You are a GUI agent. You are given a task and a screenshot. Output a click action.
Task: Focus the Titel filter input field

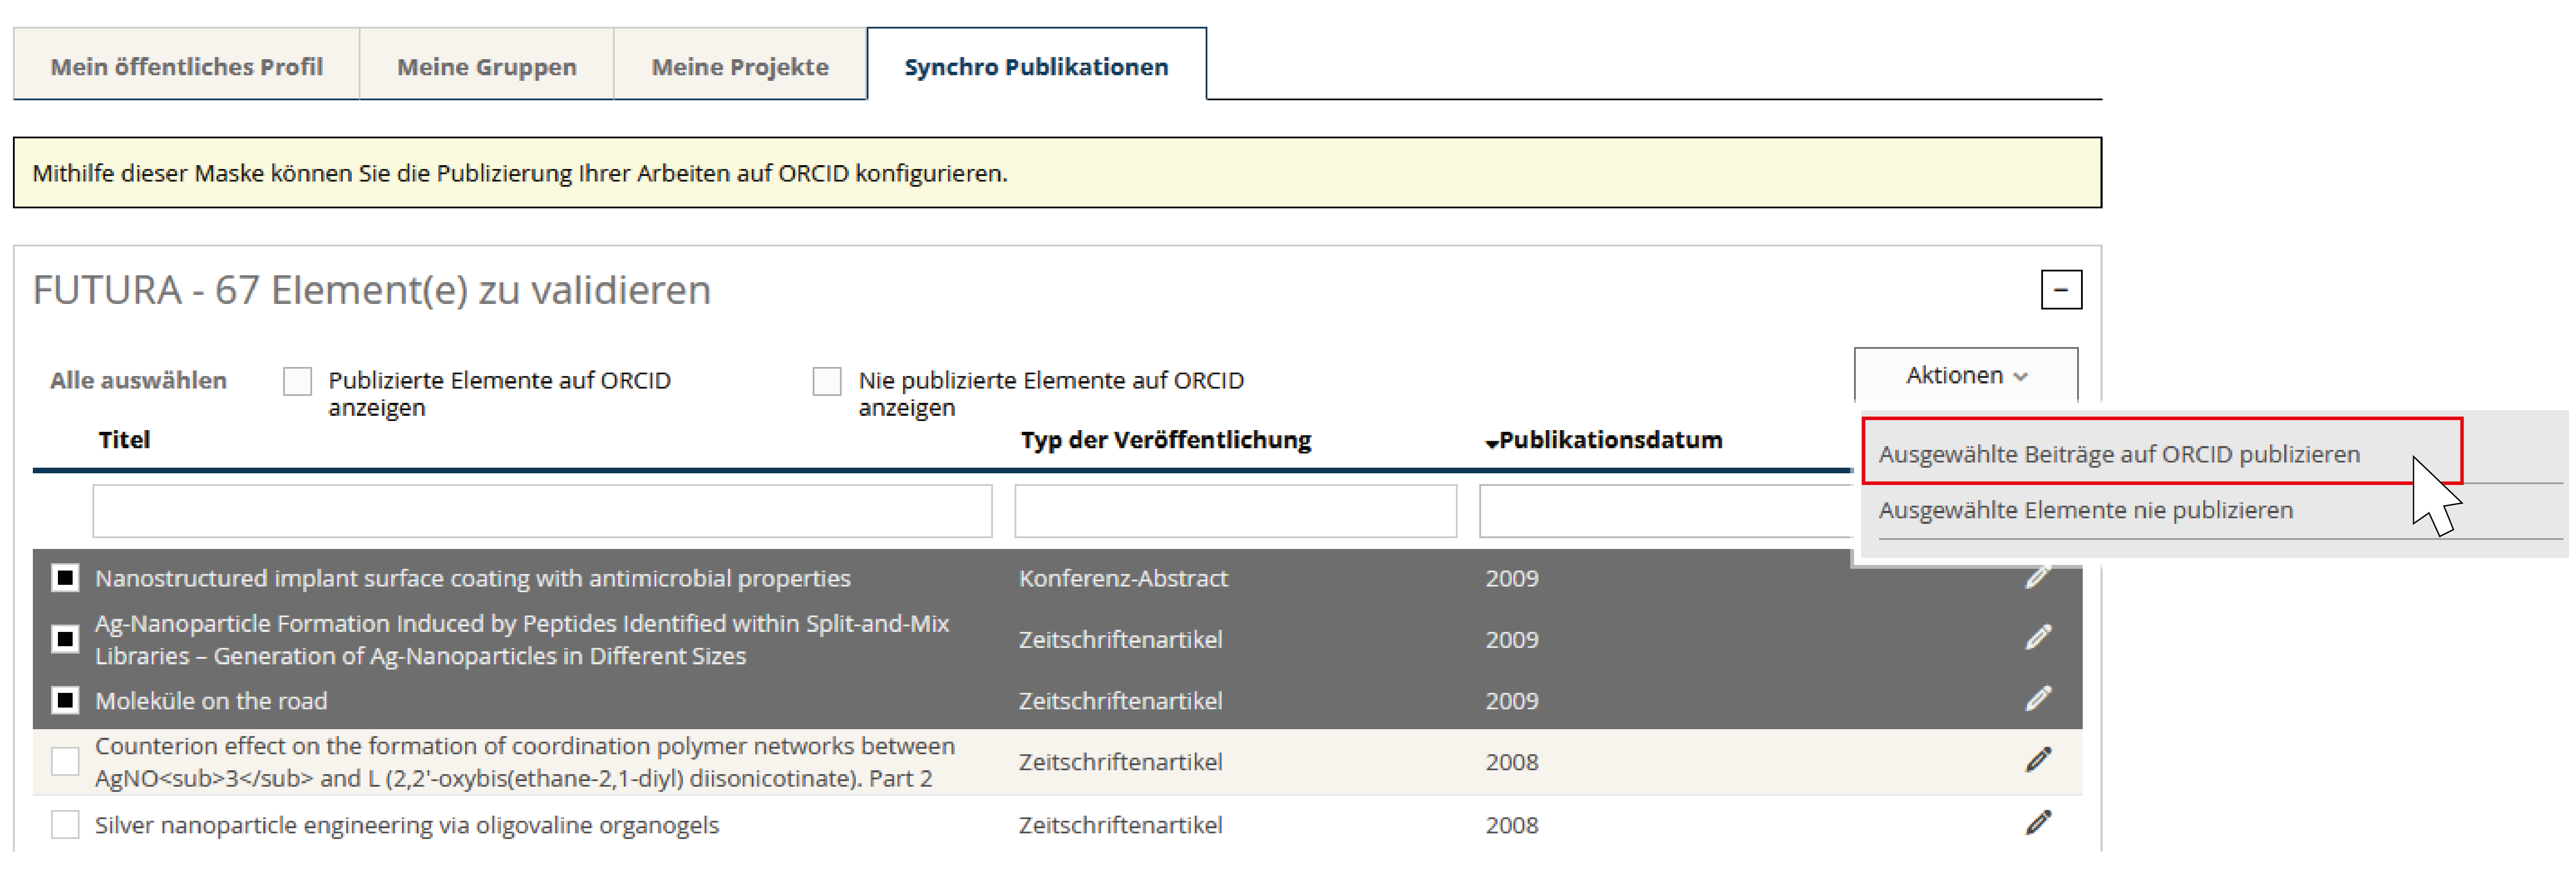[543, 511]
